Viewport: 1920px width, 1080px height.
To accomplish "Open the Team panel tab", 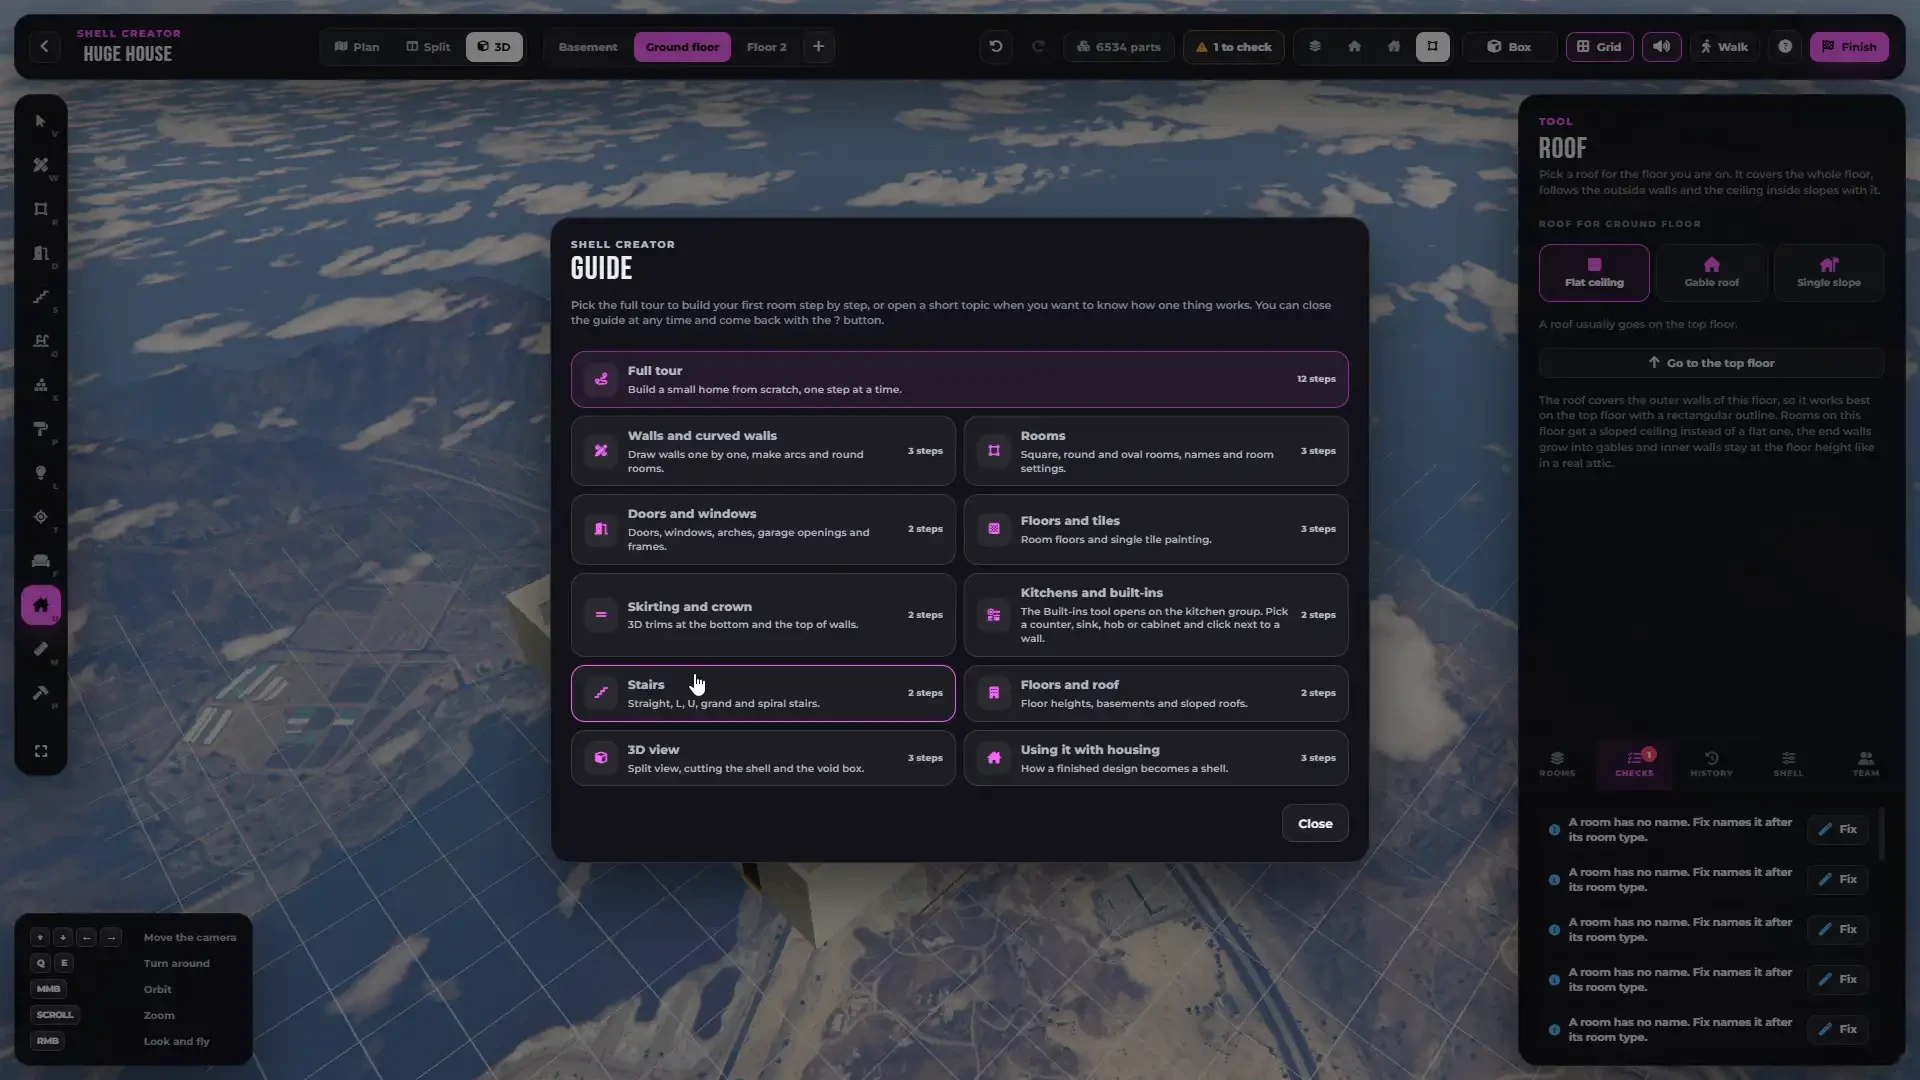I will 1865,764.
